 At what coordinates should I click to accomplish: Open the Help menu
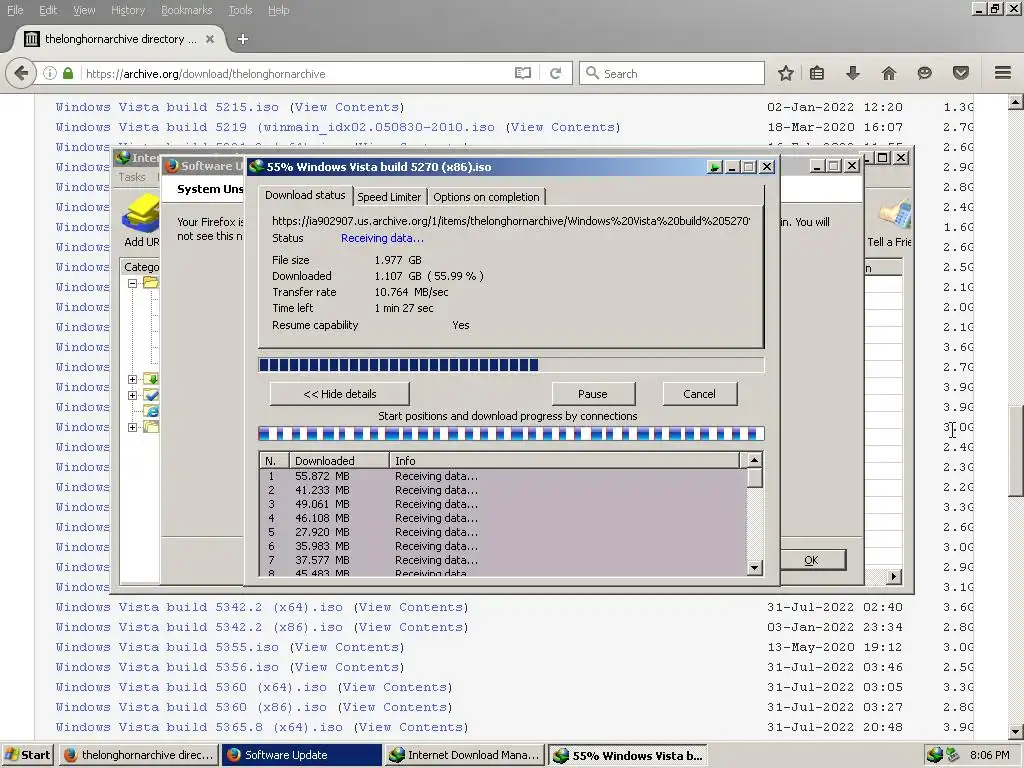click(278, 10)
